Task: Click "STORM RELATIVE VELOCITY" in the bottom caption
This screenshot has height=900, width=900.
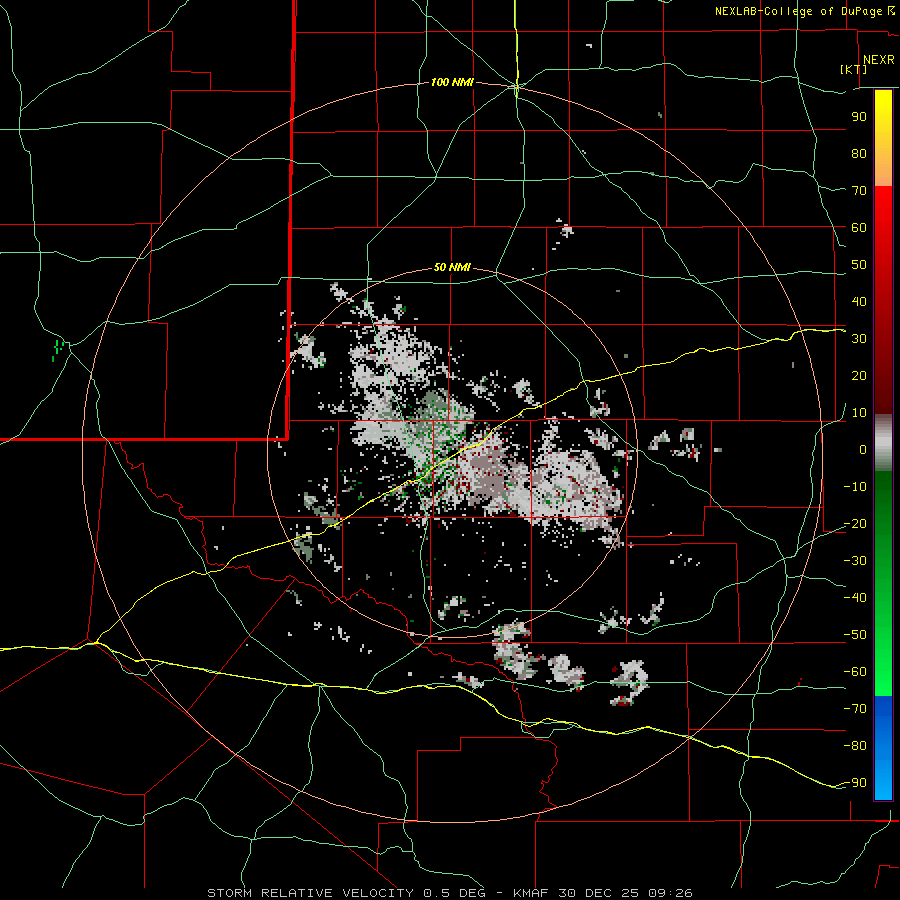Action: pos(310,893)
